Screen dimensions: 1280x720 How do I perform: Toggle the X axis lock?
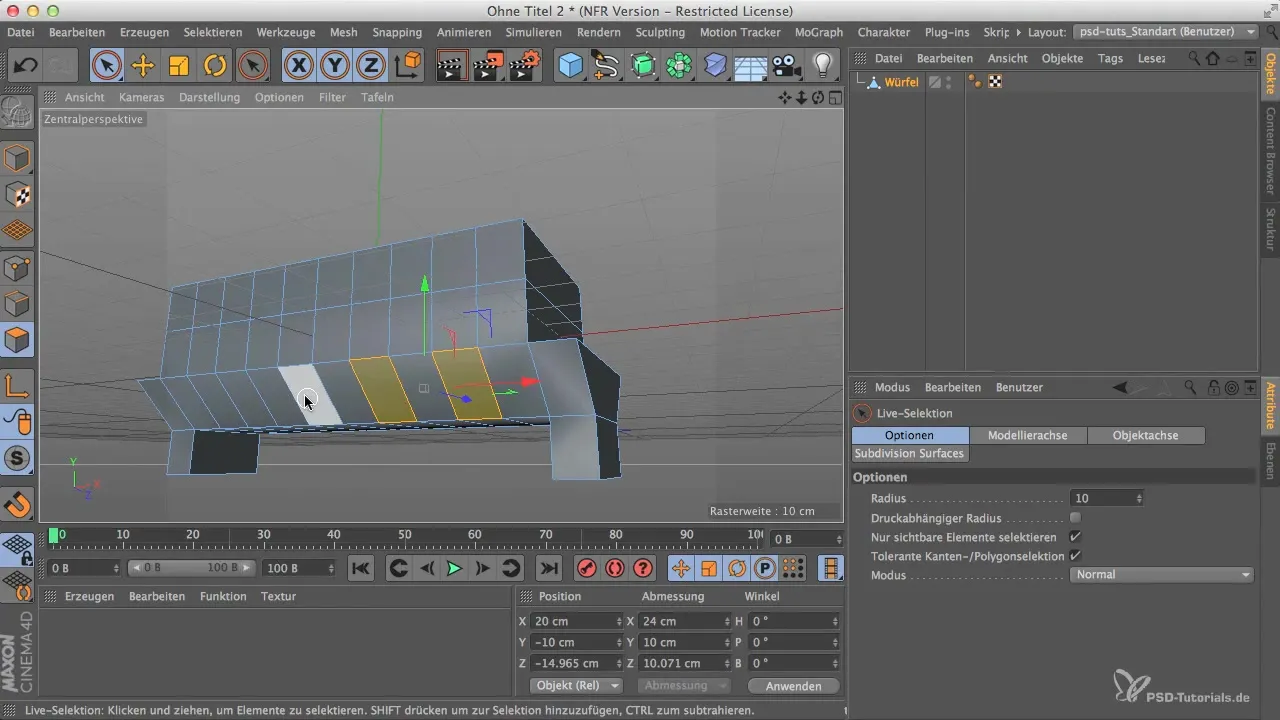pos(298,66)
